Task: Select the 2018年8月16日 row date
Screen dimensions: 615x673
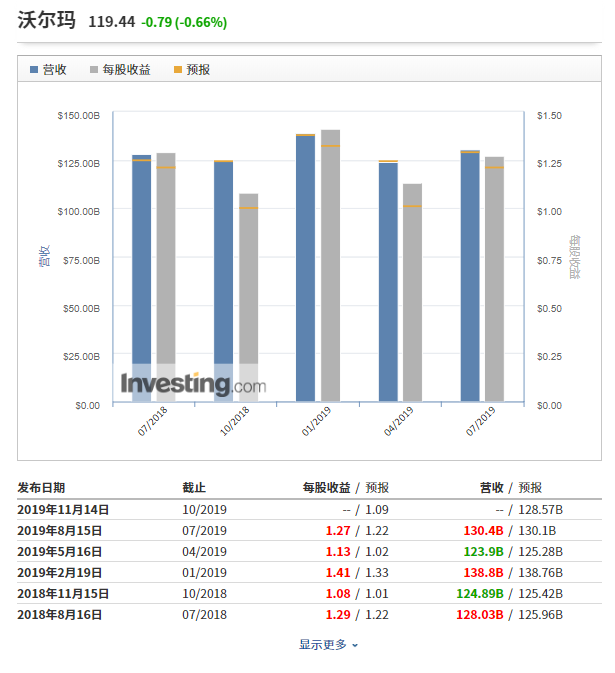Action: click(x=60, y=615)
